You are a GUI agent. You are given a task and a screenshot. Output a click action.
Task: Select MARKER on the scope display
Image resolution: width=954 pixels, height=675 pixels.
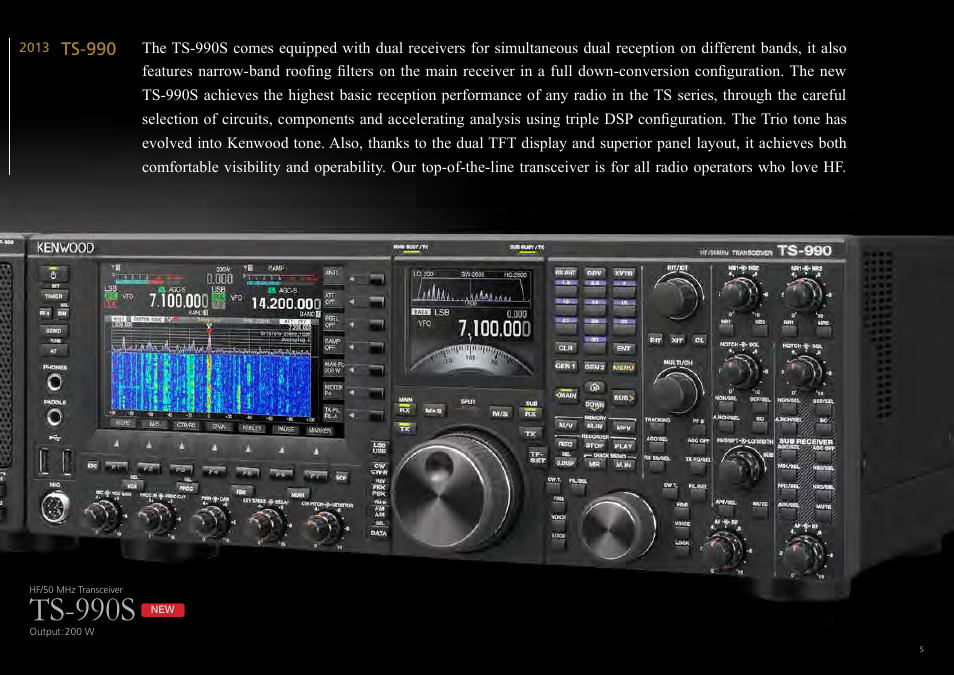click(319, 430)
